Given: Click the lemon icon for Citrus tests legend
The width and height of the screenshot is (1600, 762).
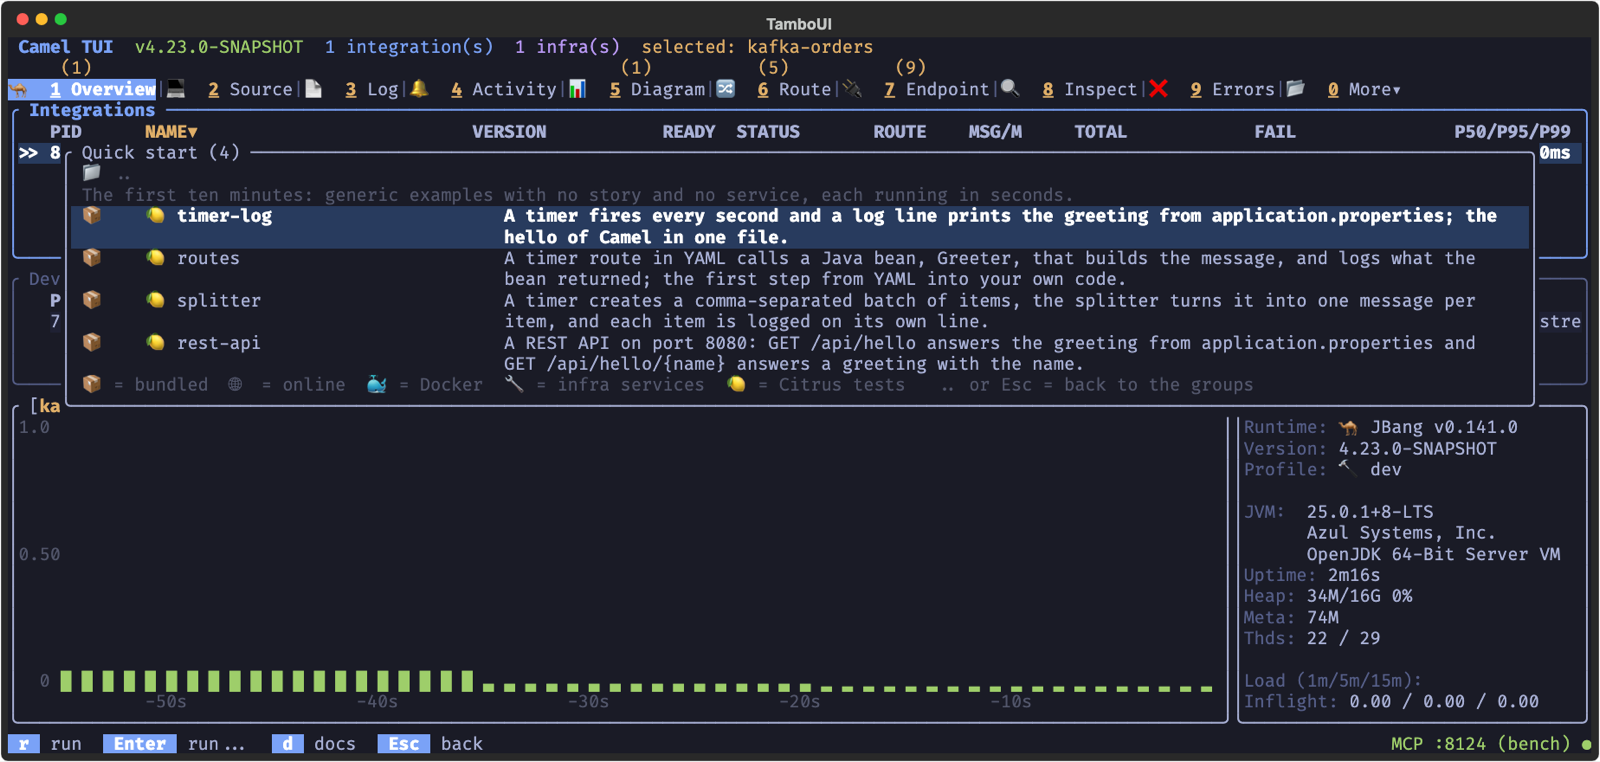Looking at the screenshot, I should pyautogui.click(x=736, y=384).
